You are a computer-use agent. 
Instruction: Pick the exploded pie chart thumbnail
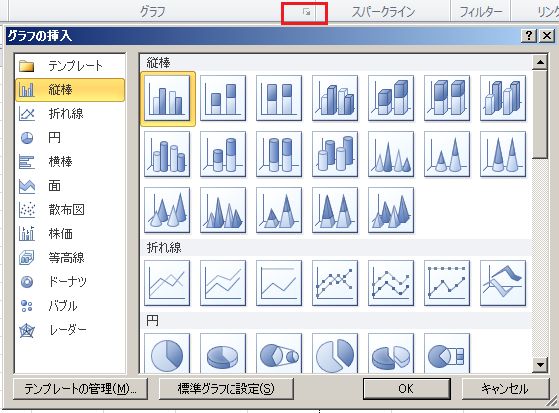335,353
